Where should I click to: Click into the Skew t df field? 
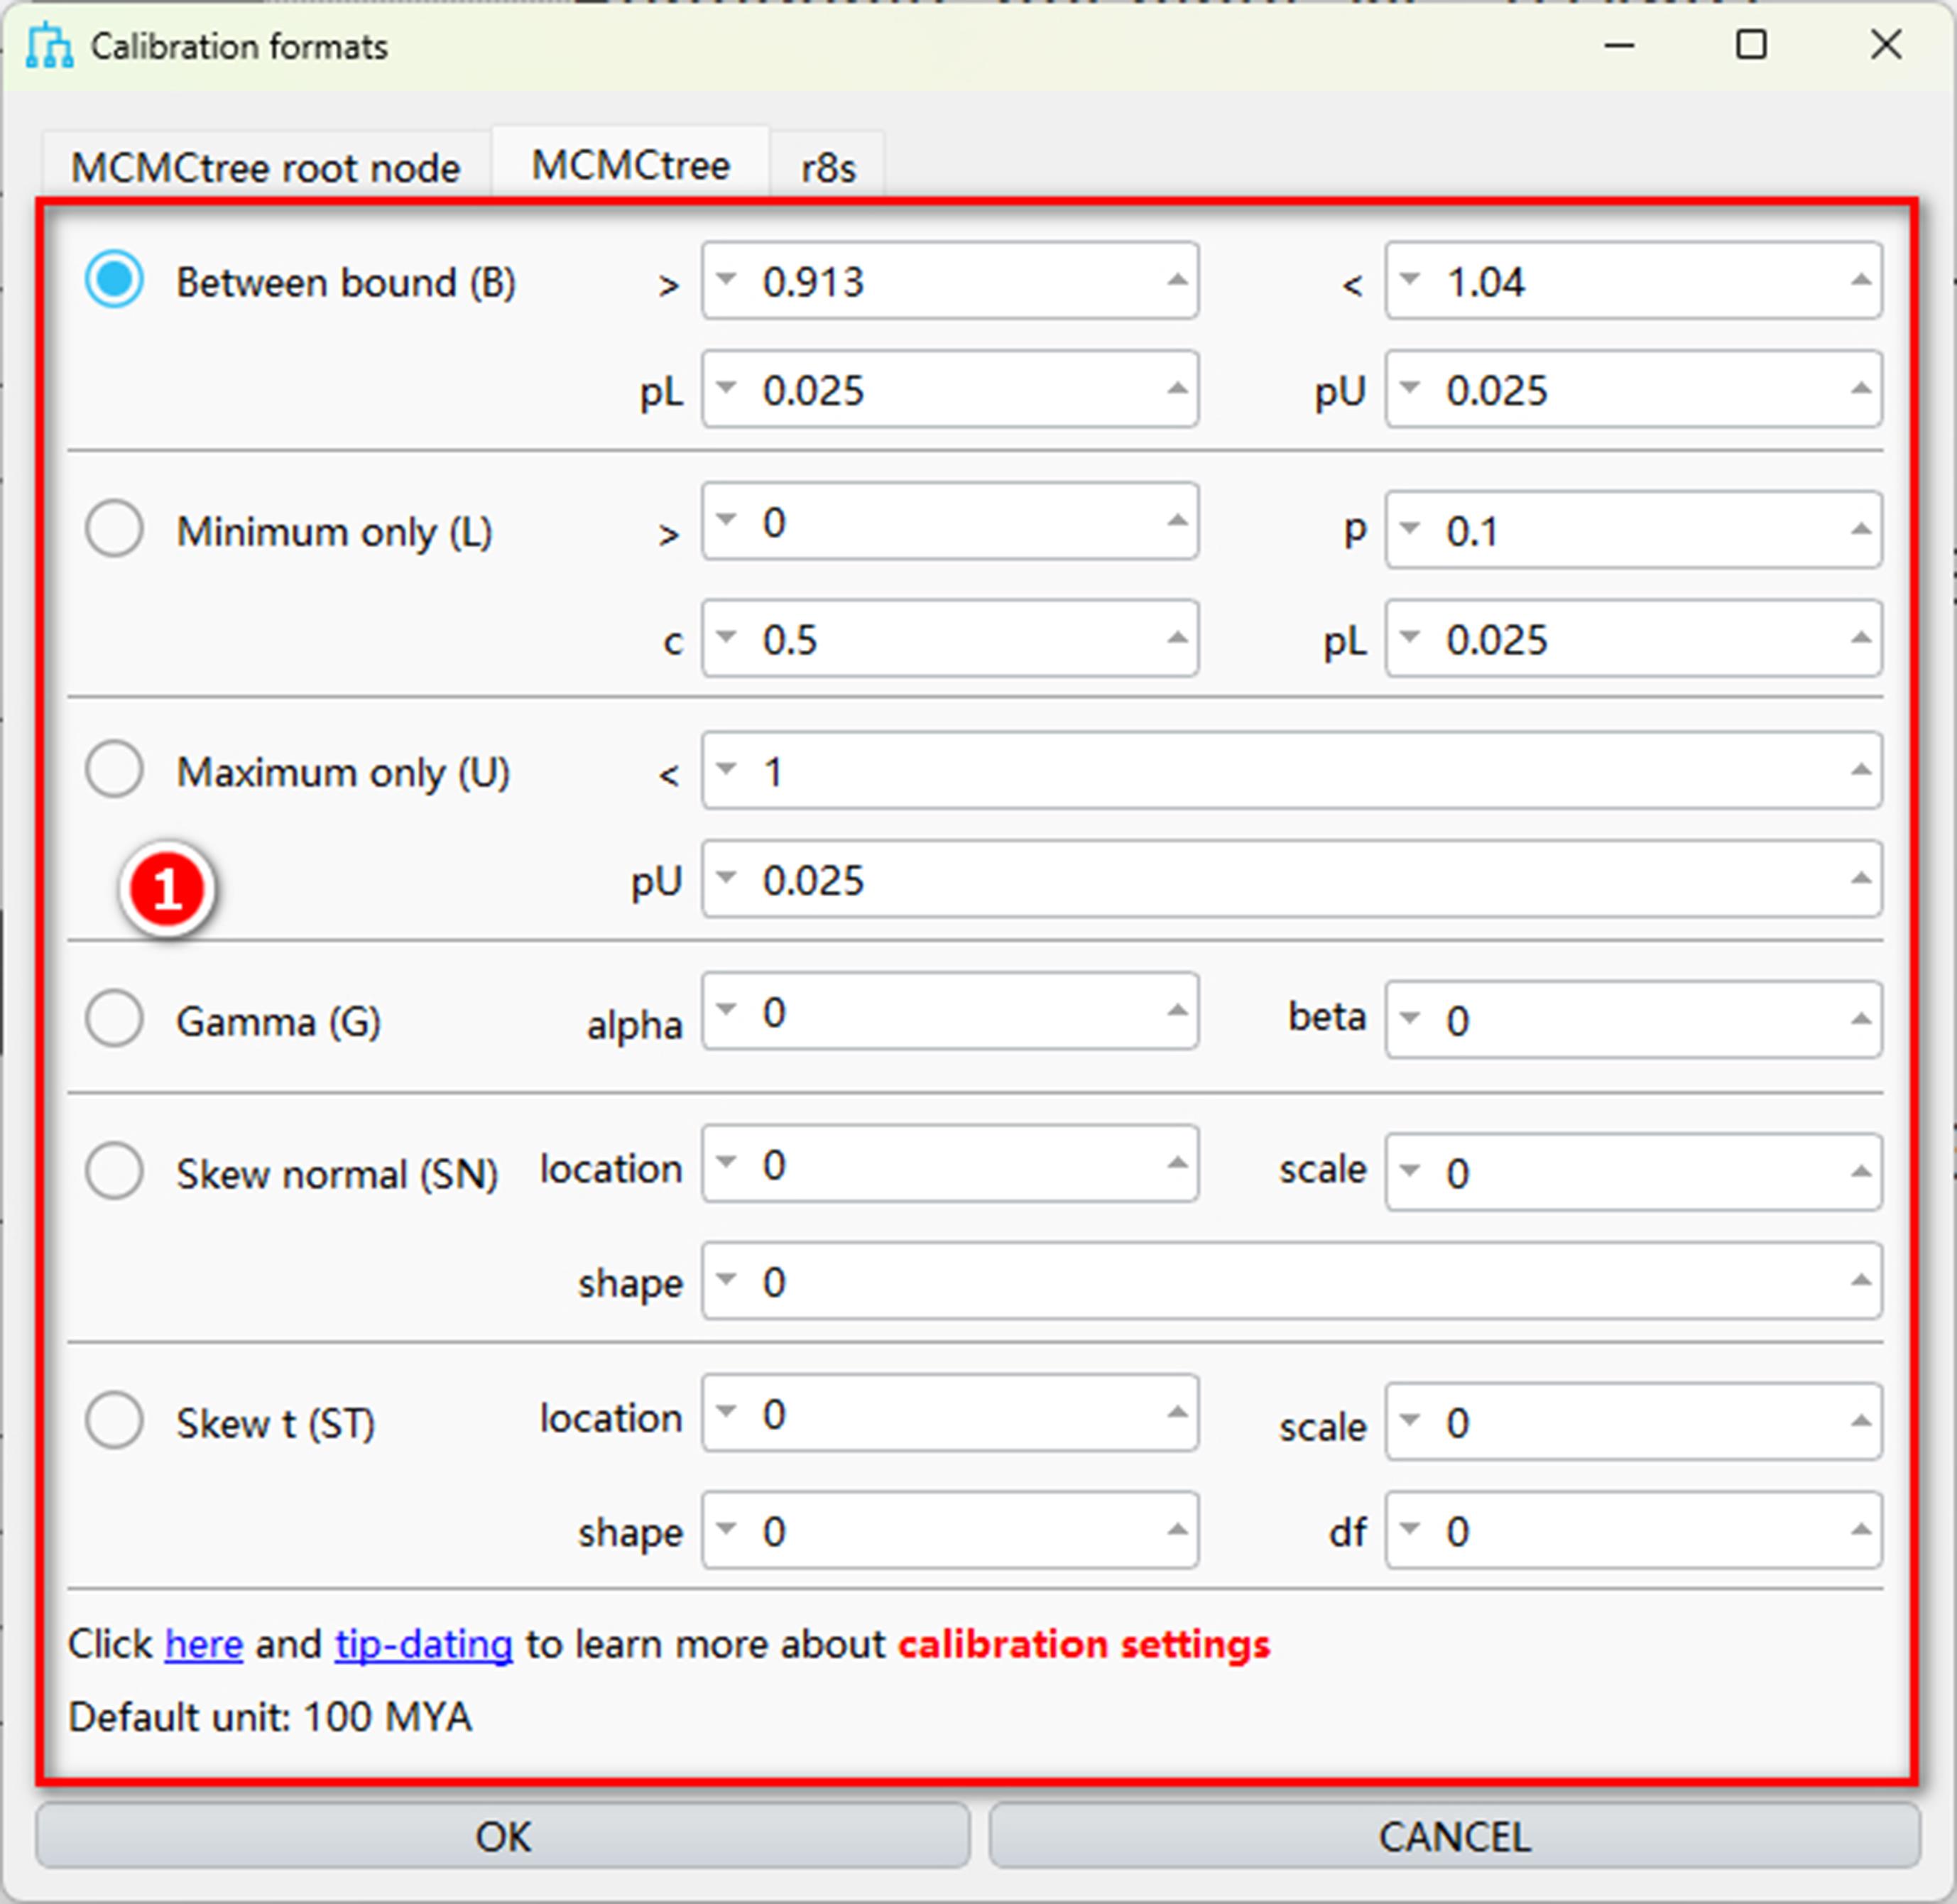point(1633,1530)
